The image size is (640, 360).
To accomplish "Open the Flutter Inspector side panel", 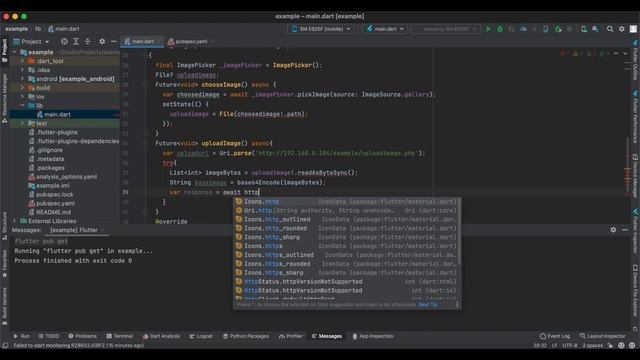I will [636, 231].
